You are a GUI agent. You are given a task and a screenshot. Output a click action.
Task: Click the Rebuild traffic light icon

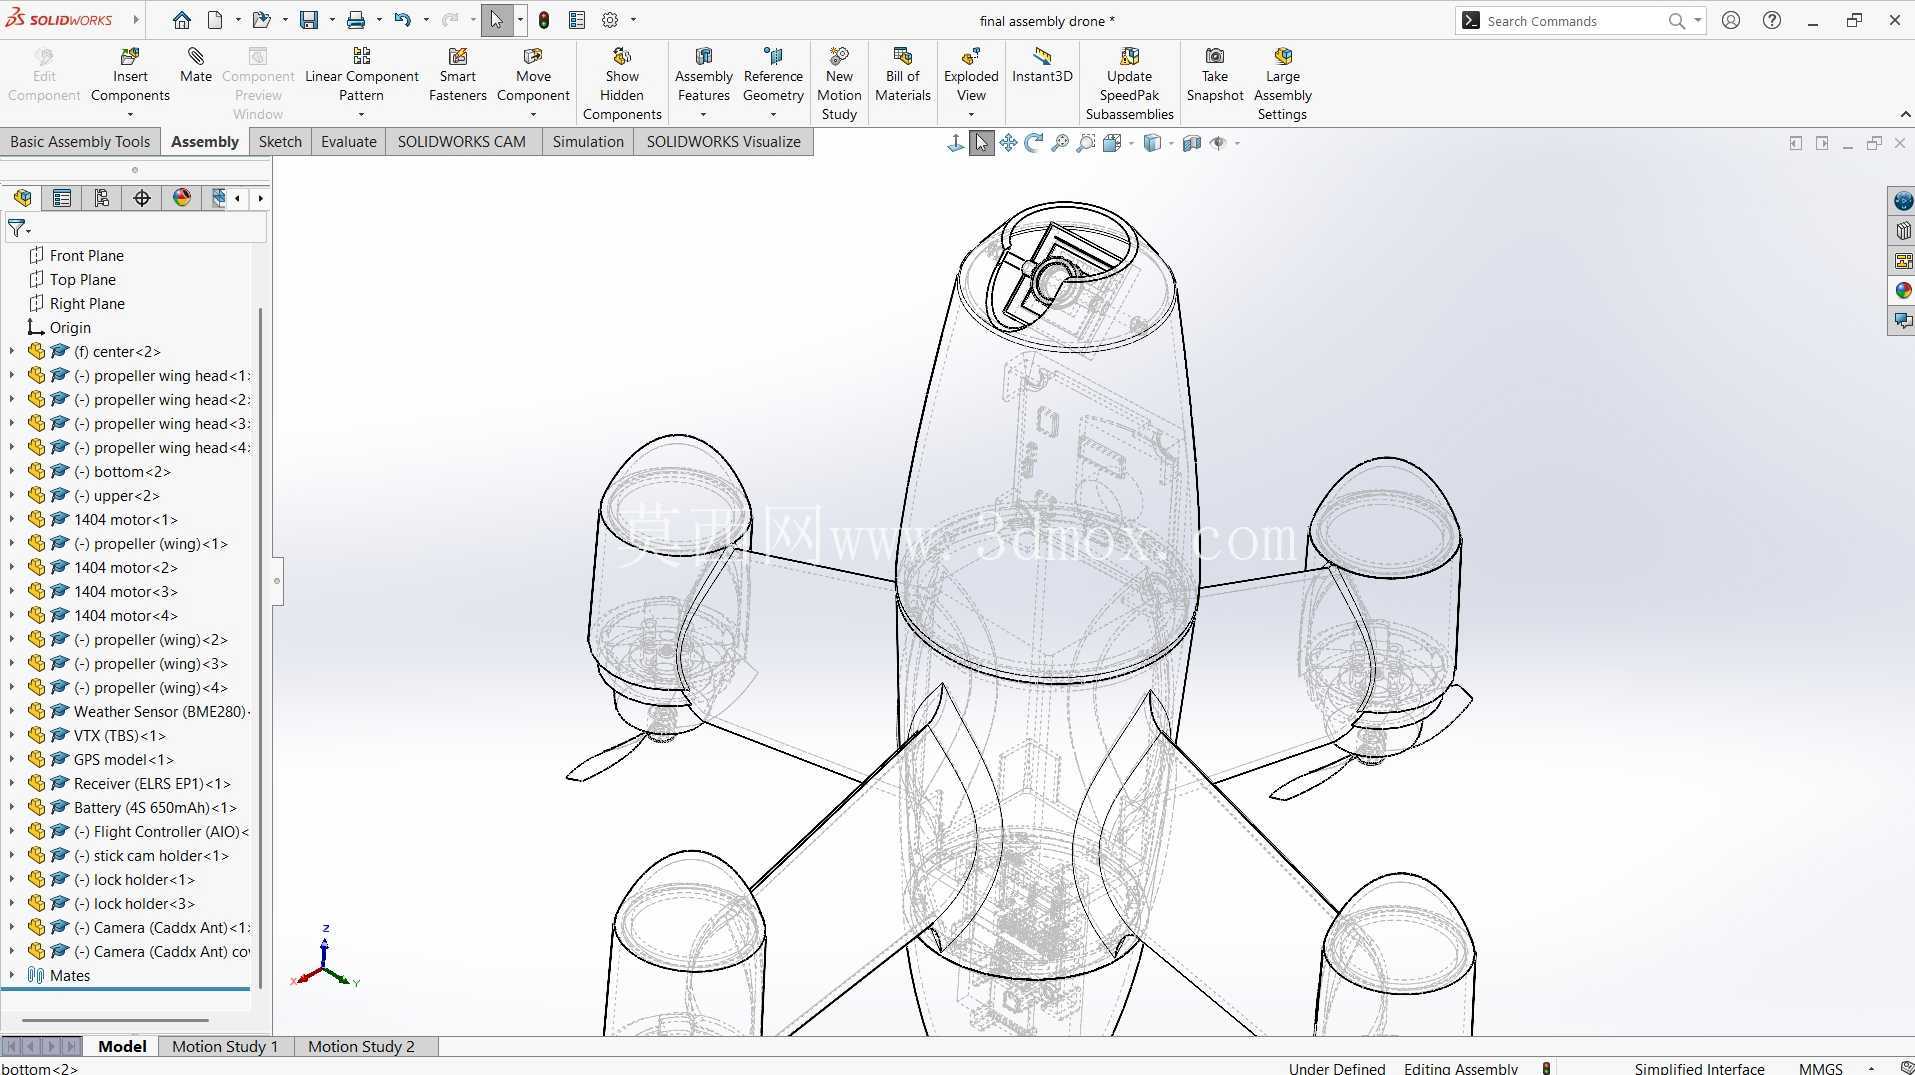tap(544, 20)
